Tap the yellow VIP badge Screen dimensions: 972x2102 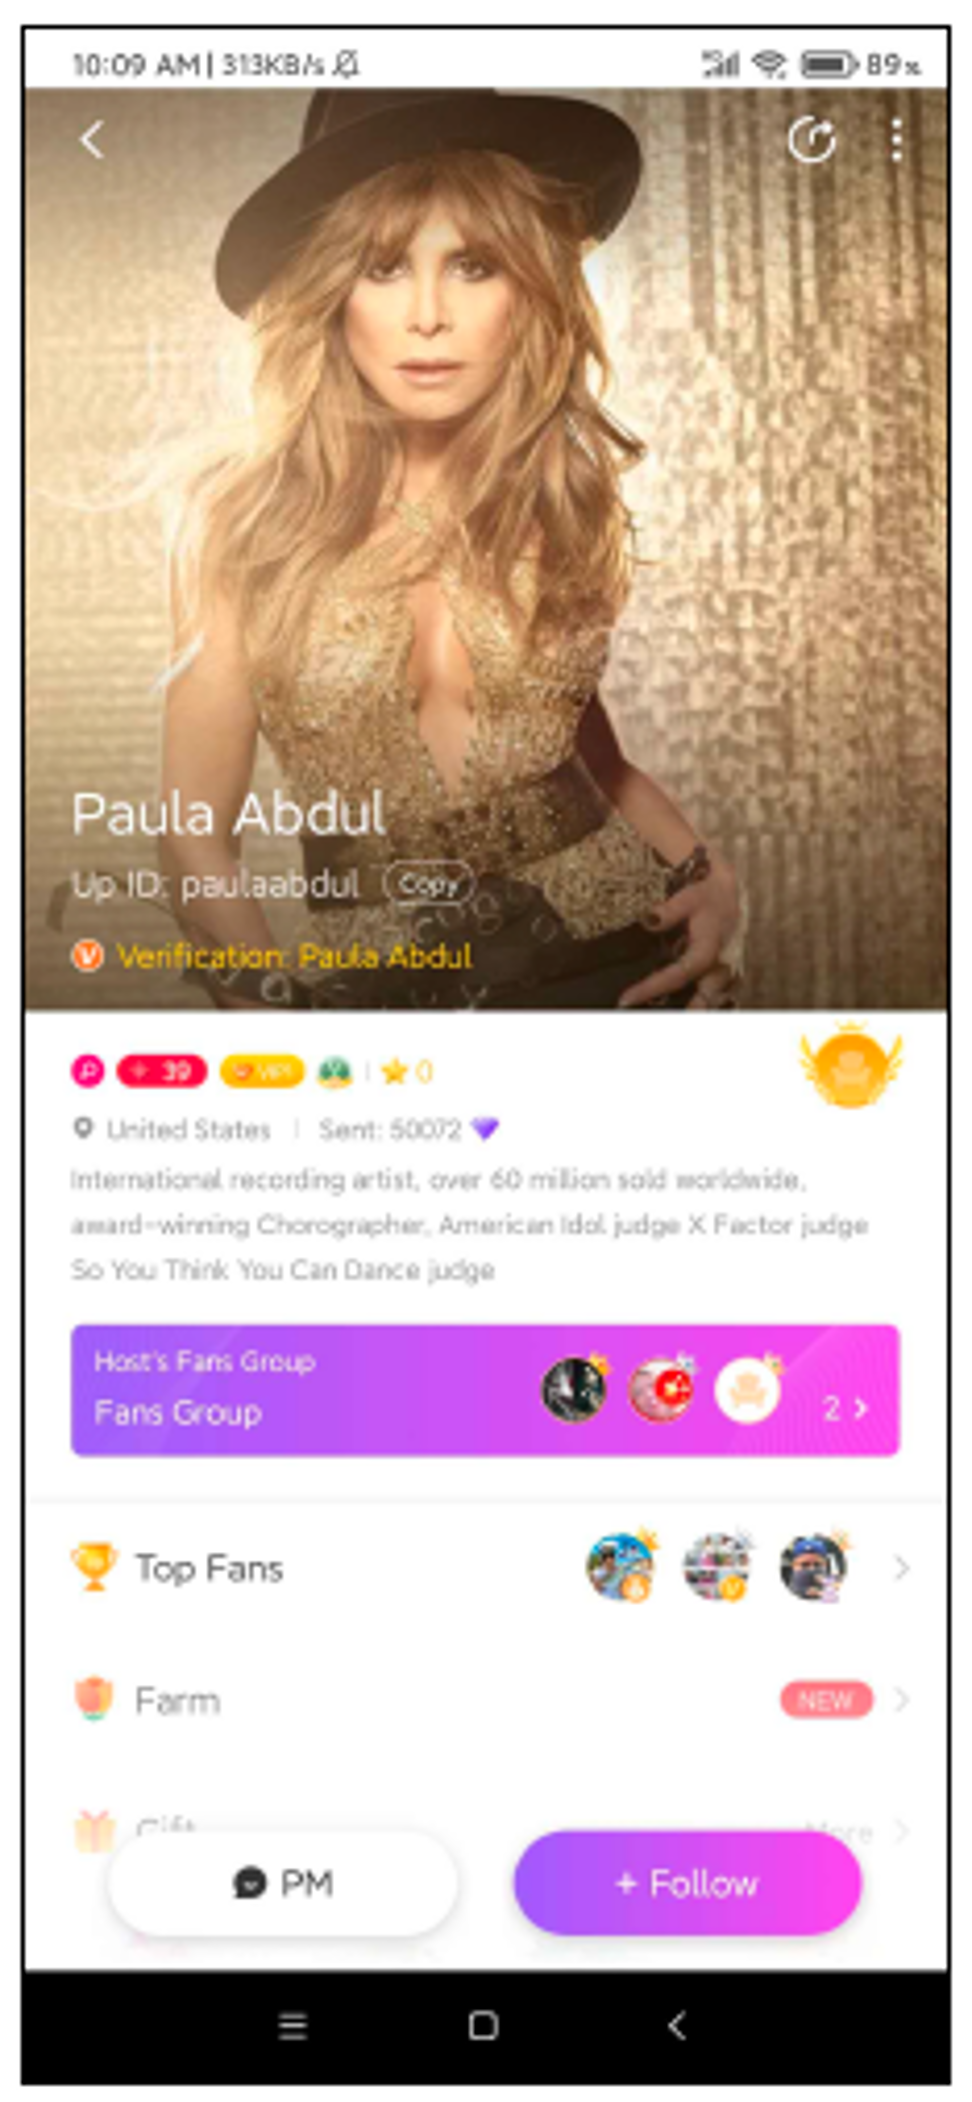click(x=262, y=1071)
